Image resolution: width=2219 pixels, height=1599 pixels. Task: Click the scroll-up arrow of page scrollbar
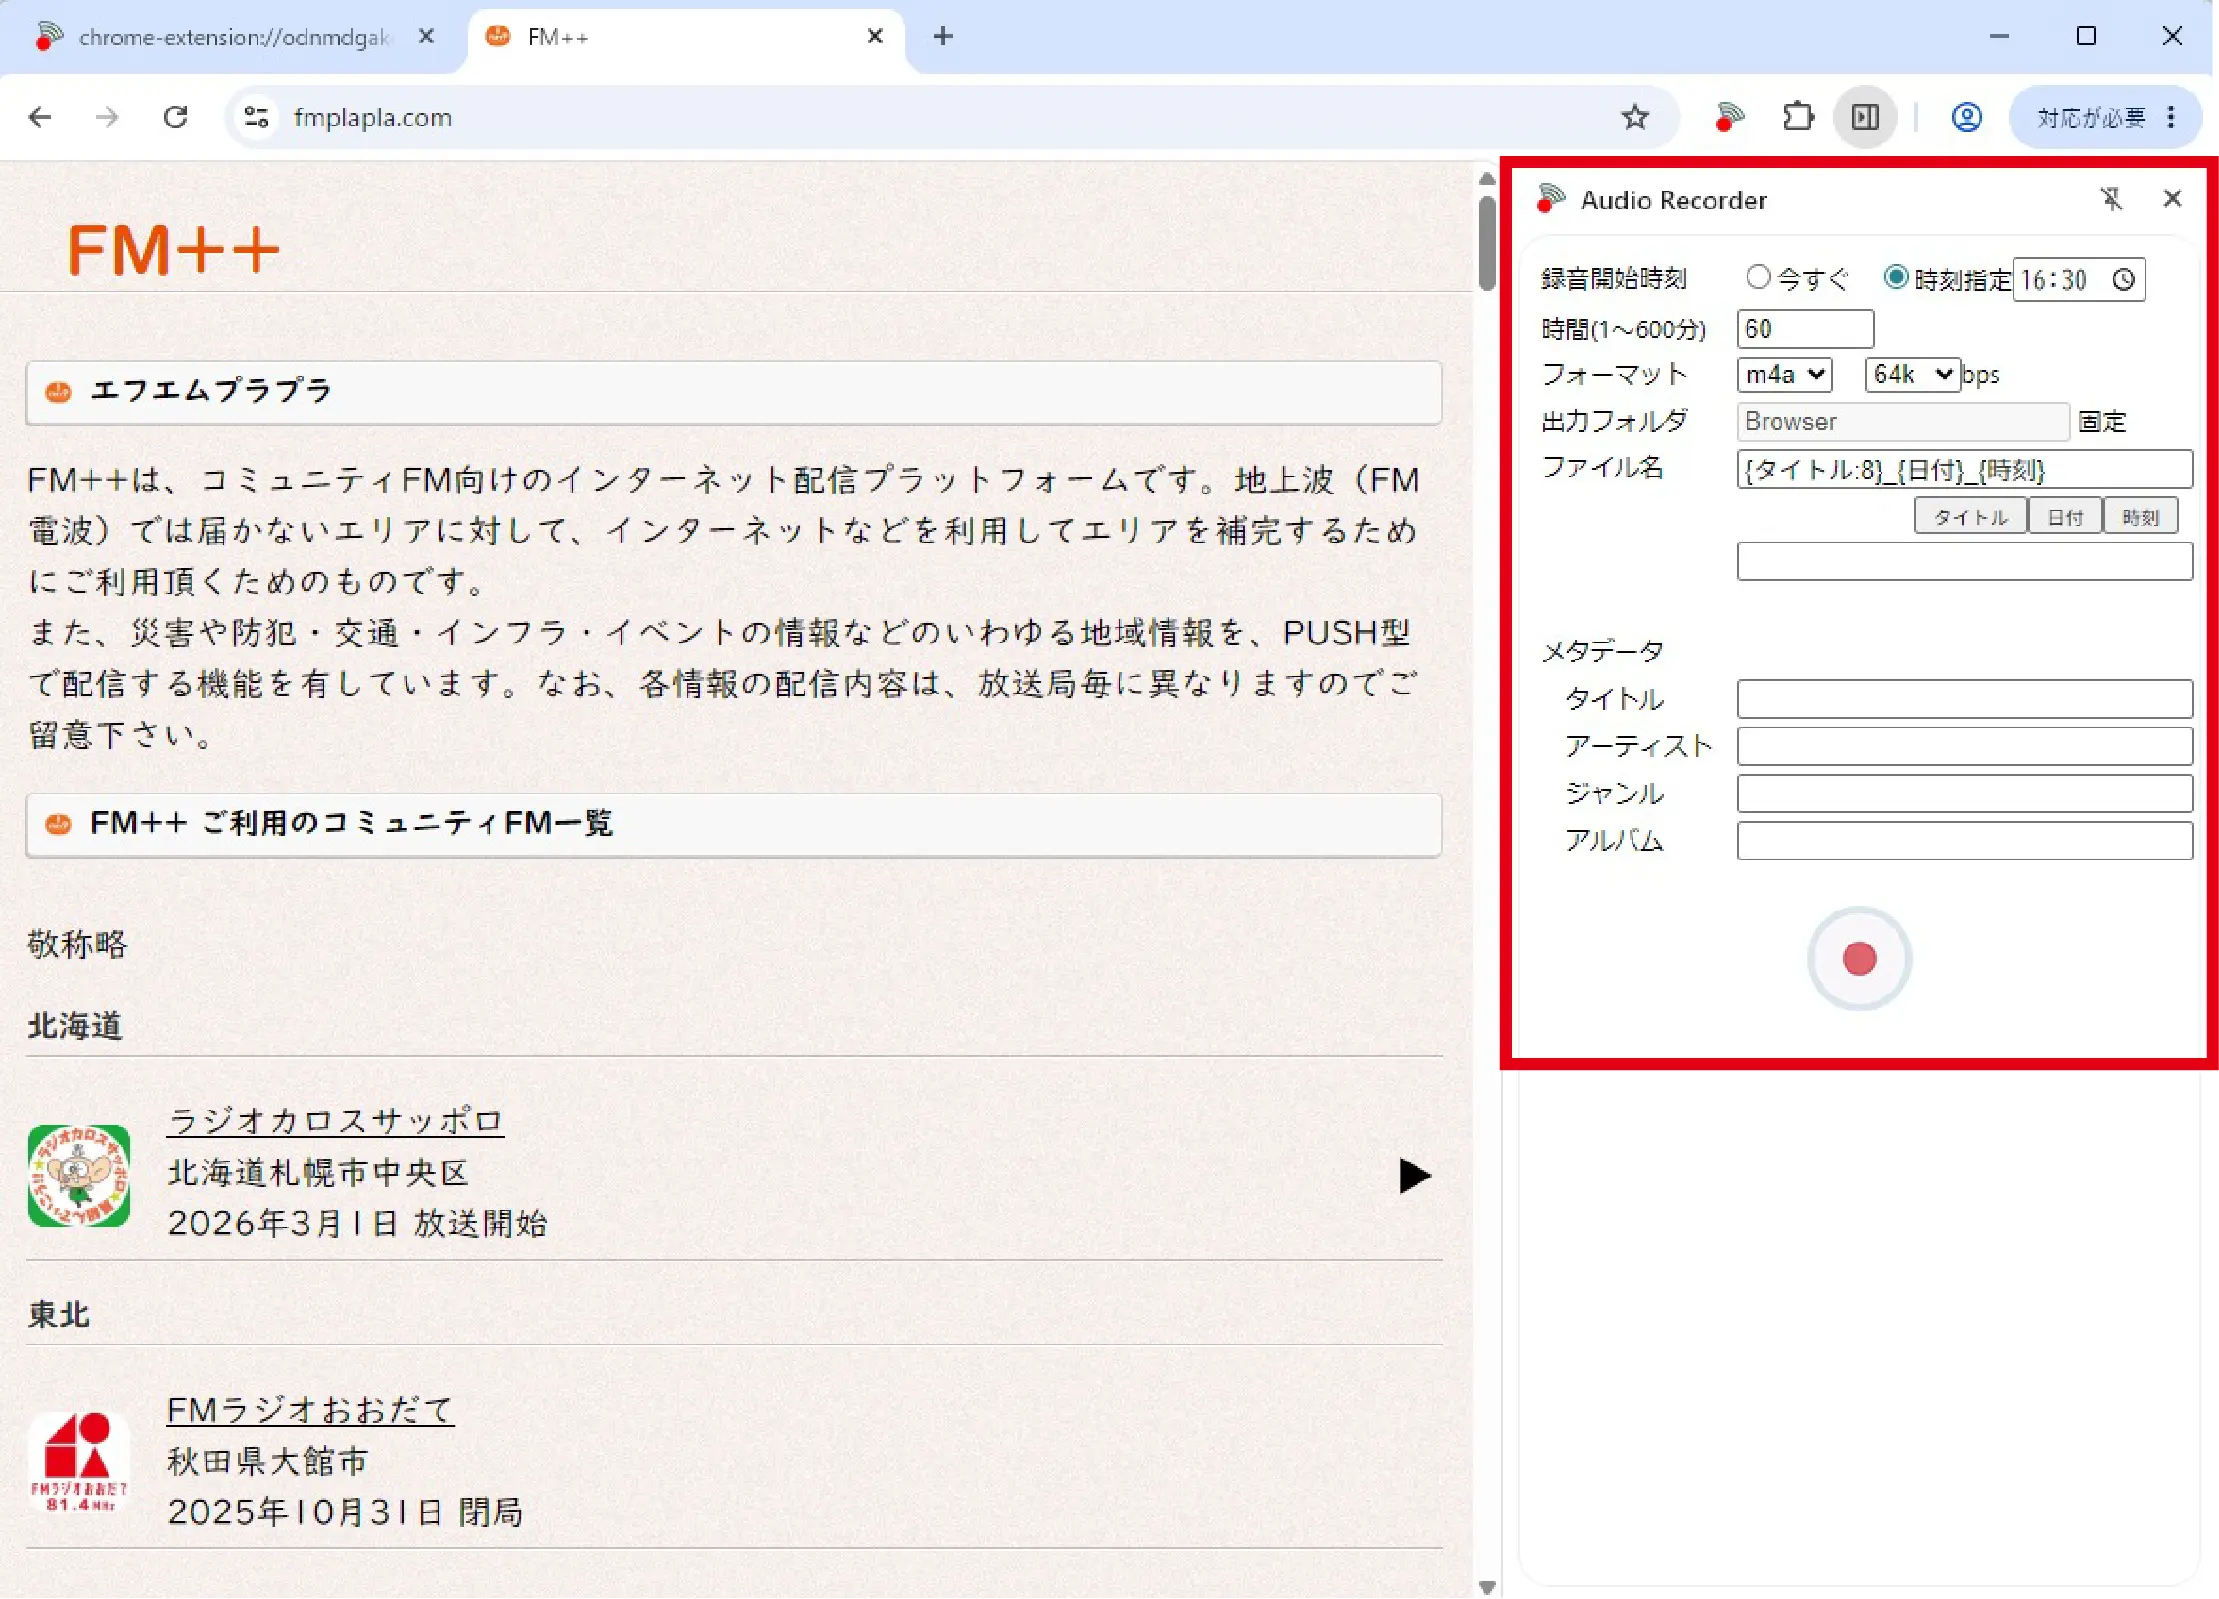click(1487, 178)
